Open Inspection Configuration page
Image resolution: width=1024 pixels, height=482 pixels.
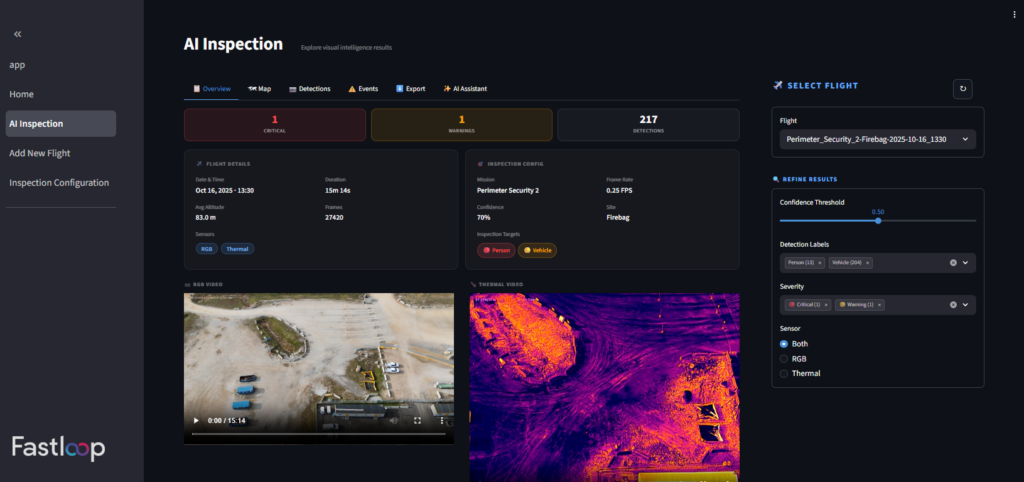61,183
